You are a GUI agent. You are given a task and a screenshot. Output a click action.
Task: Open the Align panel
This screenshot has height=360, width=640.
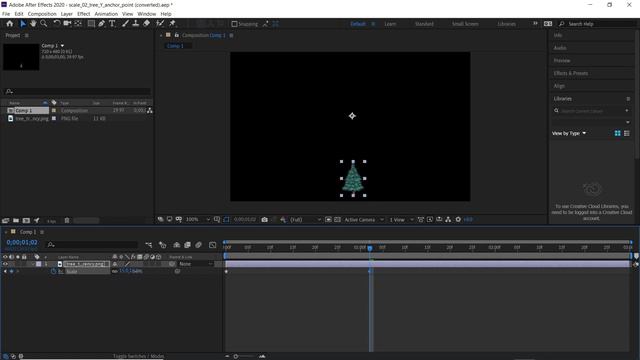pos(559,86)
